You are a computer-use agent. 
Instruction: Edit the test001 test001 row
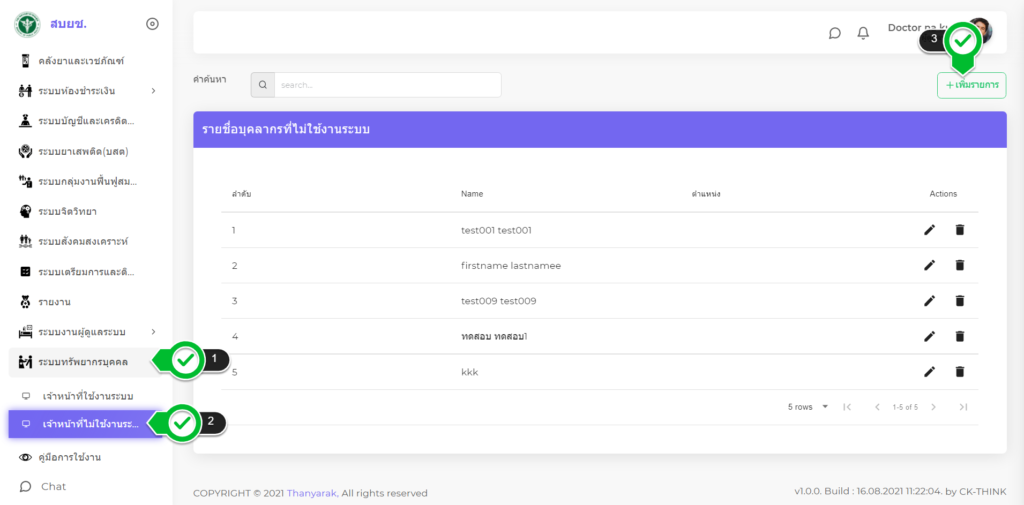click(x=929, y=230)
